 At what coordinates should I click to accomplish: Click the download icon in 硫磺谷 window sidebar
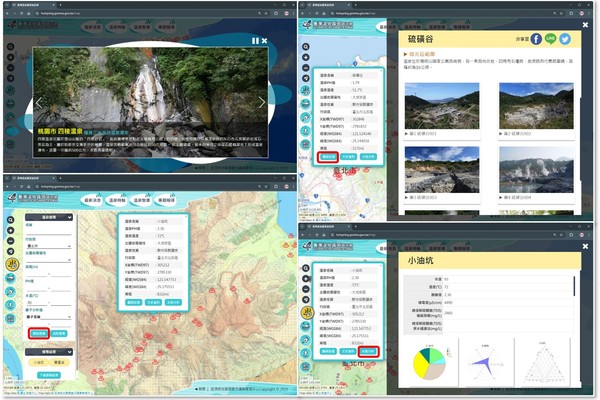305,131
